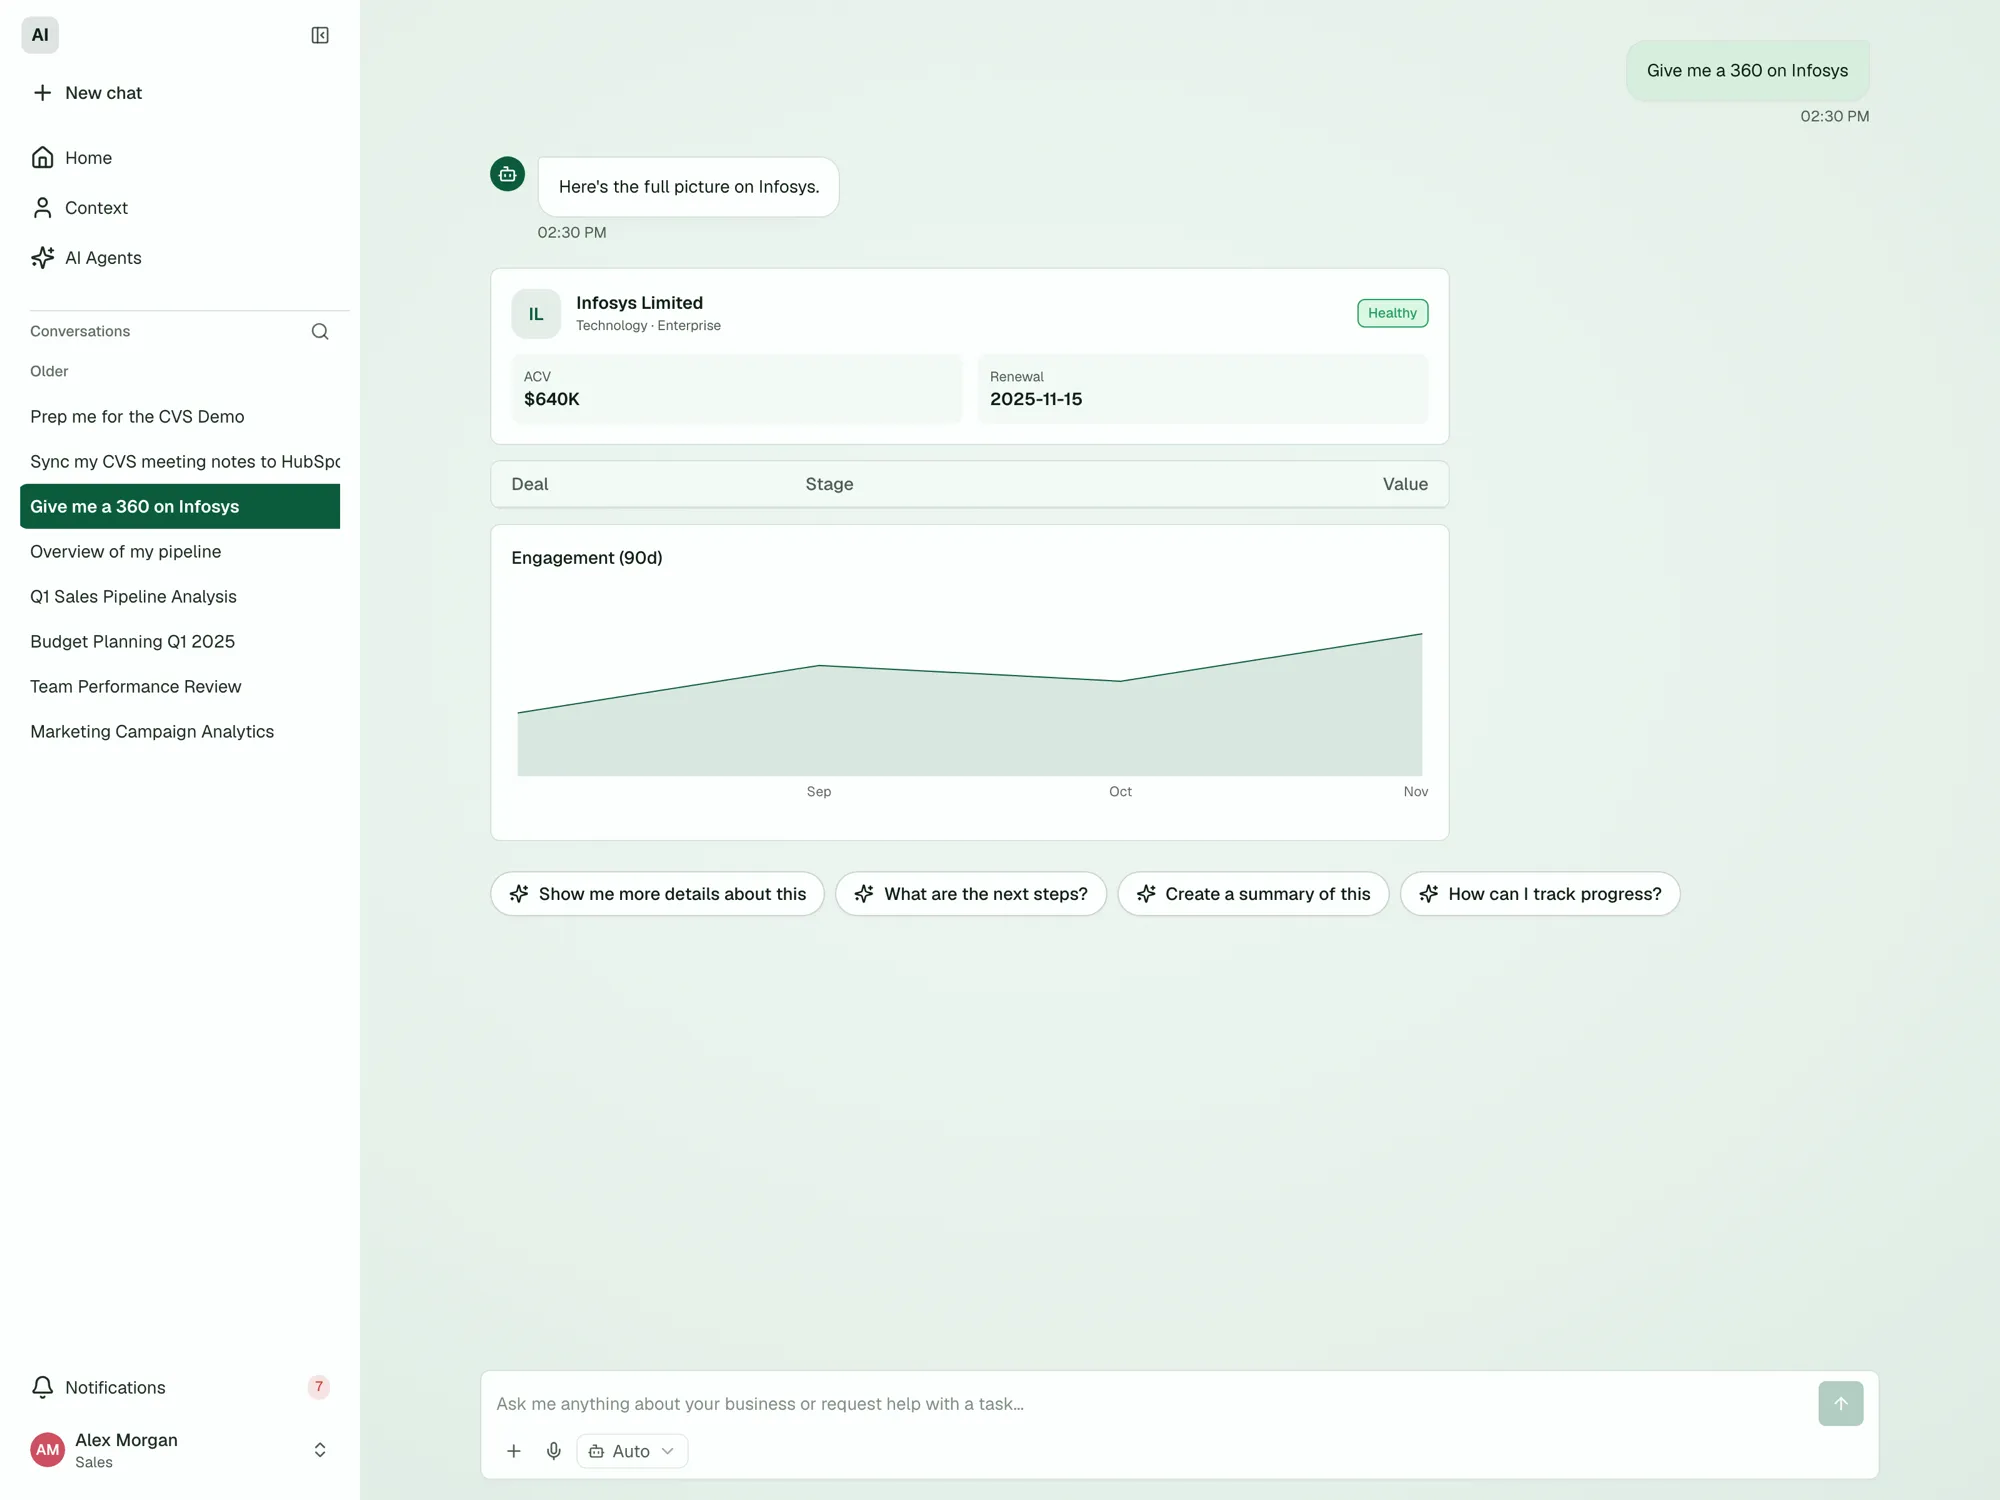Click the microphone voice input icon
The width and height of the screenshot is (2000, 1500).
point(554,1451)
